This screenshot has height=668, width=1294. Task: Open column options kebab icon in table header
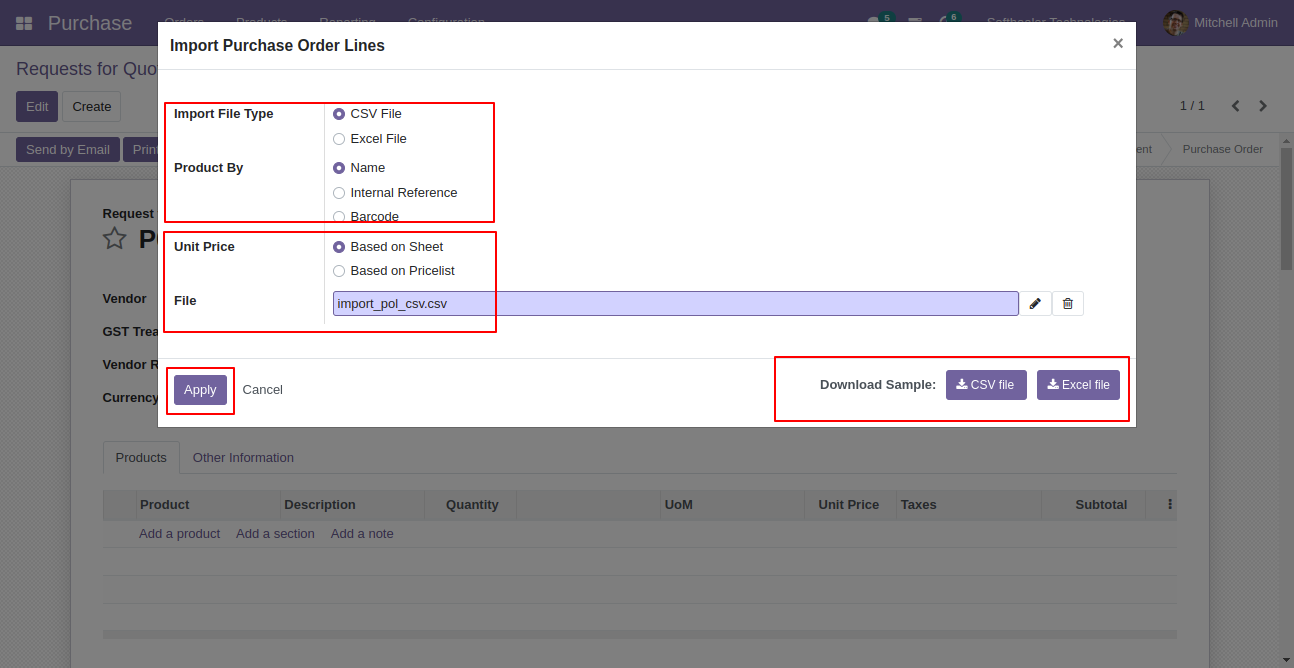[1169, 505]
